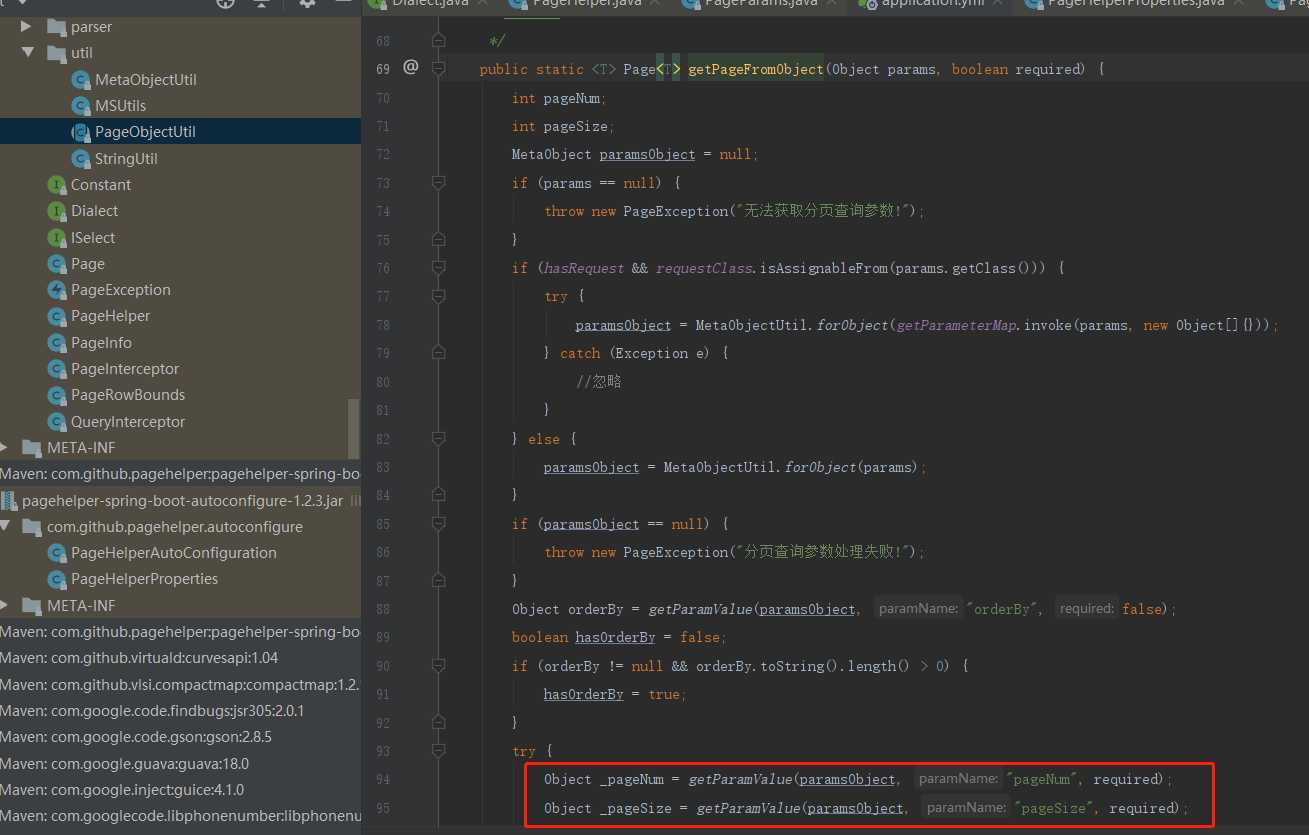Click the Dialect interface icon
Image resolution: width=1309 pixels, height=835 pixels.
[57, 211]
